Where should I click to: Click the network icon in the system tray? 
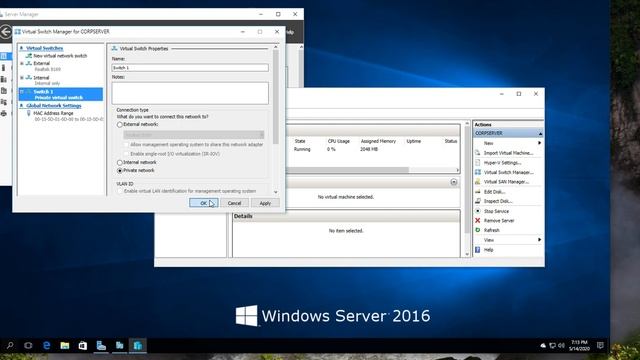pos(553,346)
